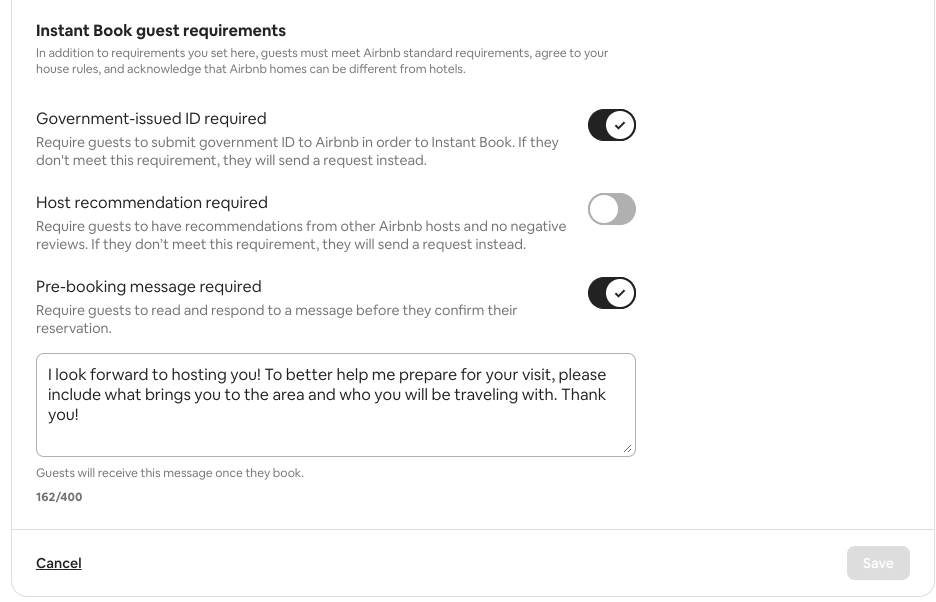Click the Save button
936x602 pixels.
(878, 563)
